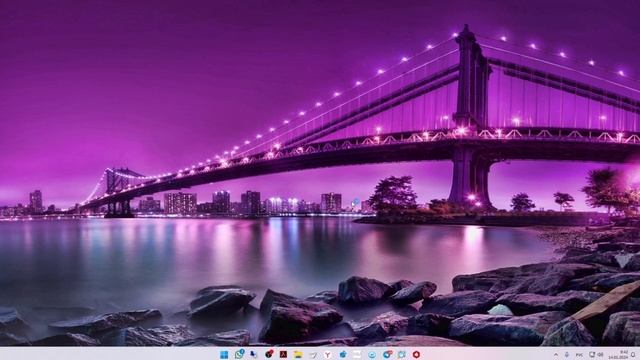Image resolution: width=640 pixels, height=360 pixels.
Task: Click the red-black round app icon
Action: click(x=269, y=354)
